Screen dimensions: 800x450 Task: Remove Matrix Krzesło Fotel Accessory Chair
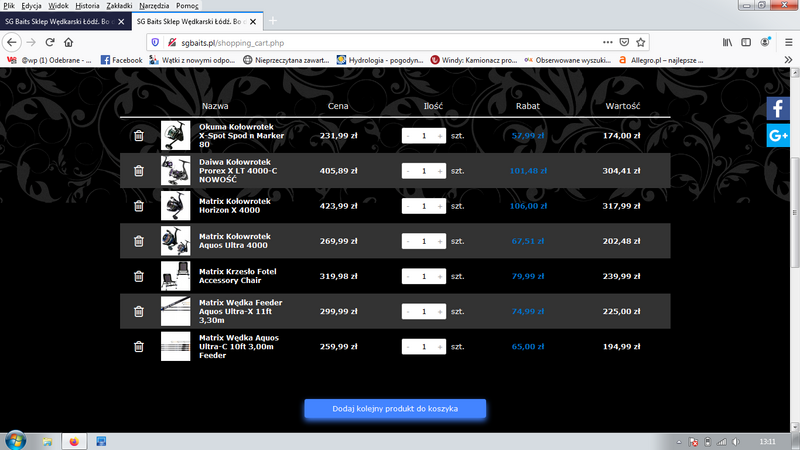pyautogui.click(x=138, y=277)
